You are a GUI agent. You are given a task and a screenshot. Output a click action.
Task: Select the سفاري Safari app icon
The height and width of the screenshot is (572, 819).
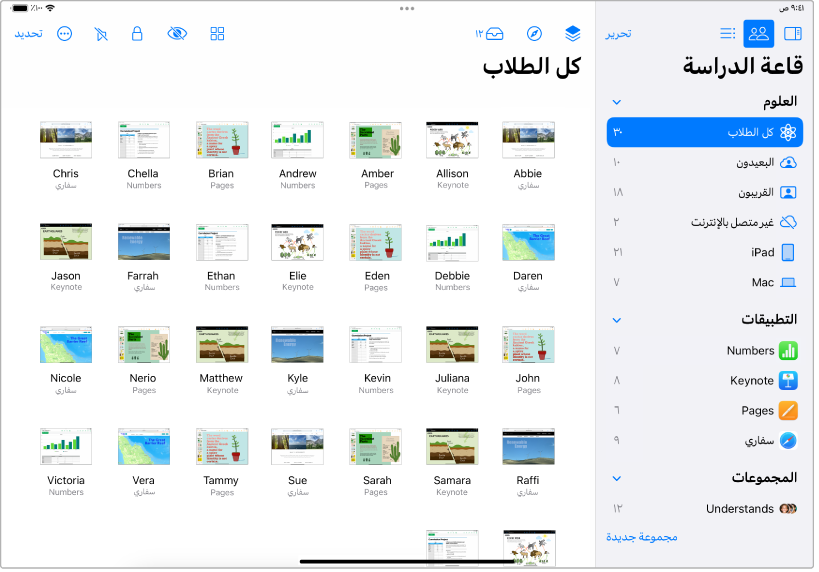tap(788, 440)
